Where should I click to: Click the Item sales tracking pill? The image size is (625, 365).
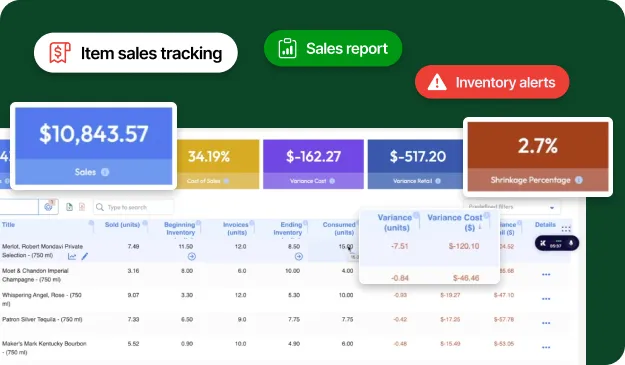pos(136,53)
